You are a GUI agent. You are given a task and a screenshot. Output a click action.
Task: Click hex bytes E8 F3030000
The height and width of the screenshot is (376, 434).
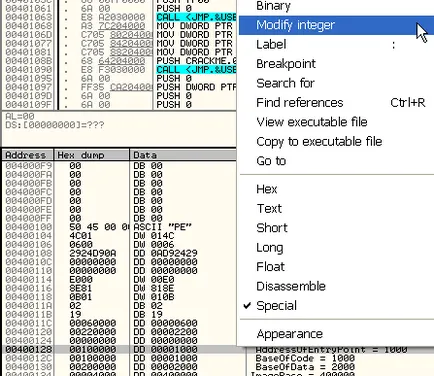pyautogui.click(x=113, y=70)
